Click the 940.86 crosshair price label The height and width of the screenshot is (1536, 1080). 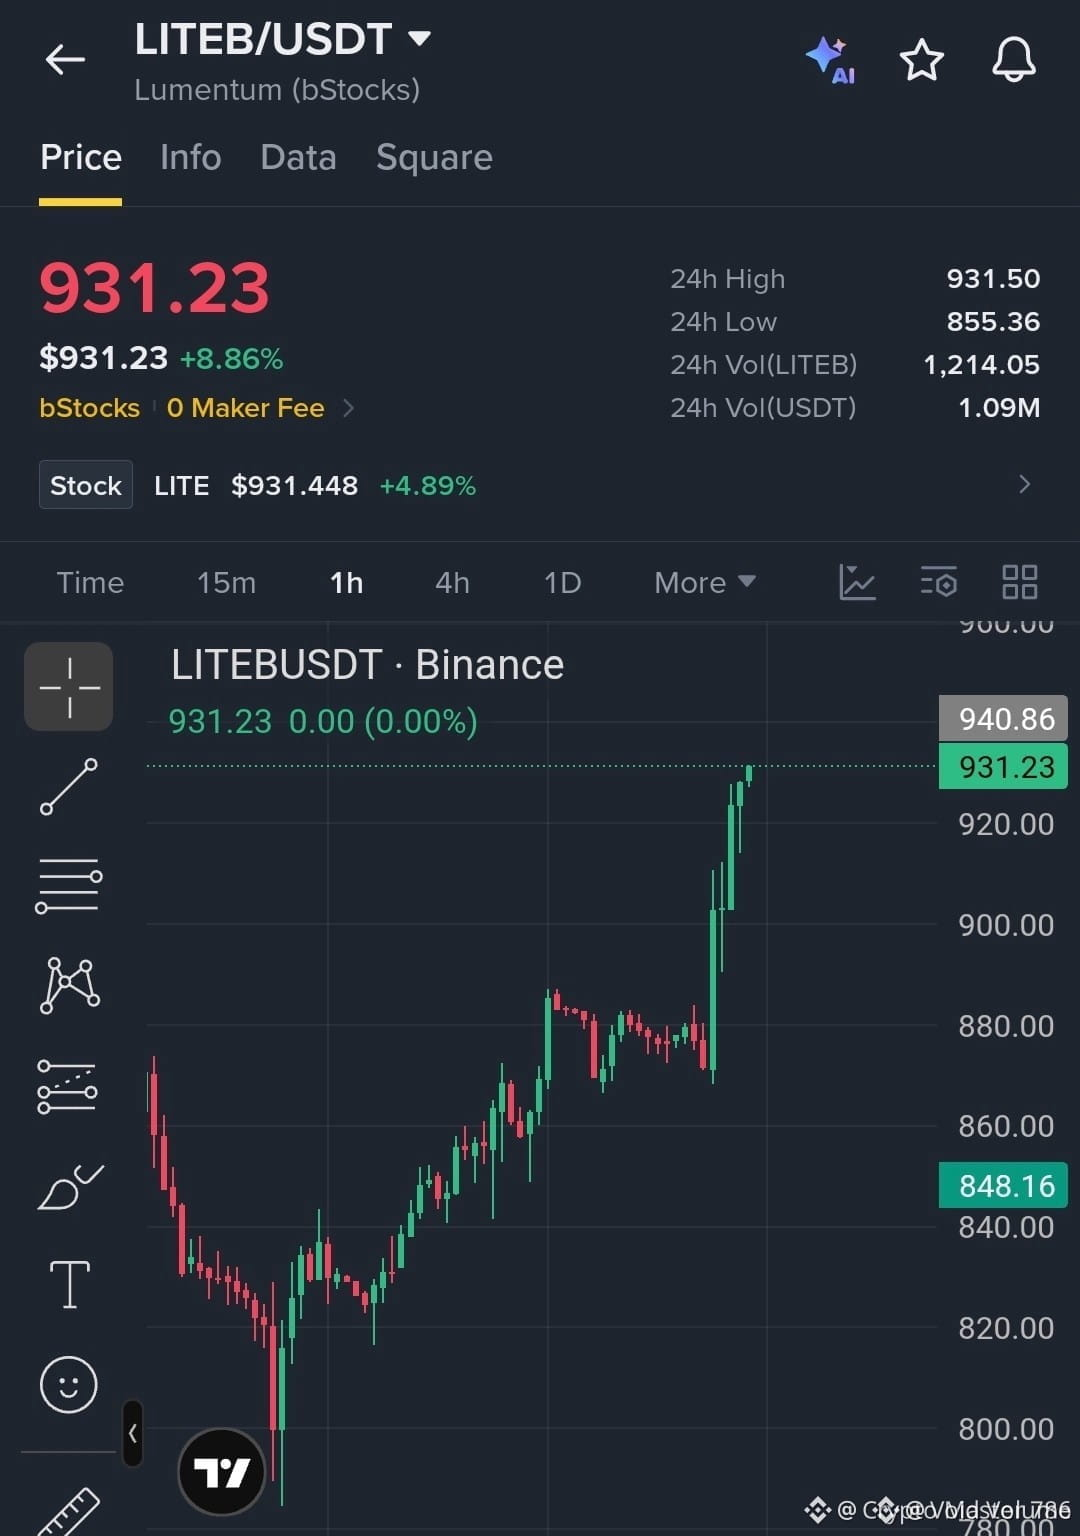click(x=1004, y=718)
